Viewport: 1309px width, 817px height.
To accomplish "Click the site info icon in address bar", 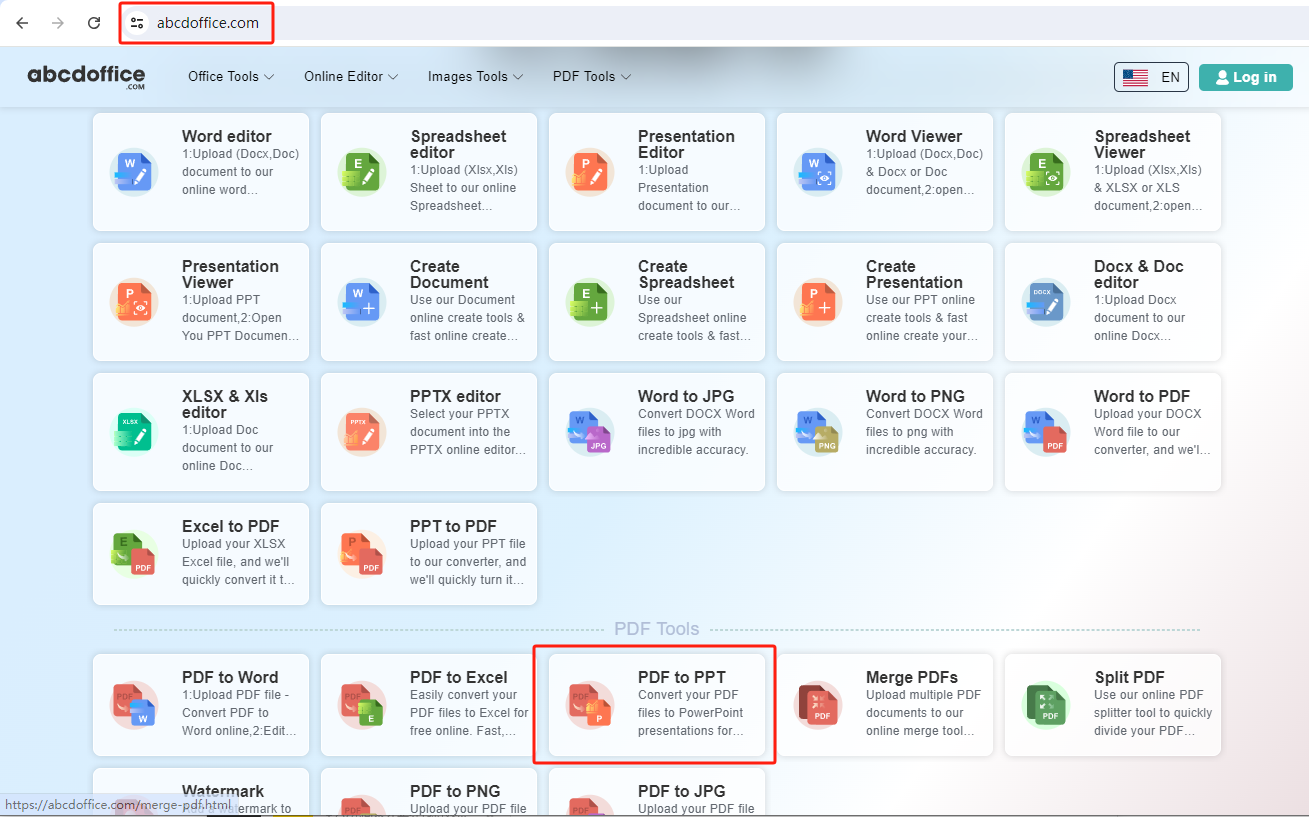I will (137, 23).
